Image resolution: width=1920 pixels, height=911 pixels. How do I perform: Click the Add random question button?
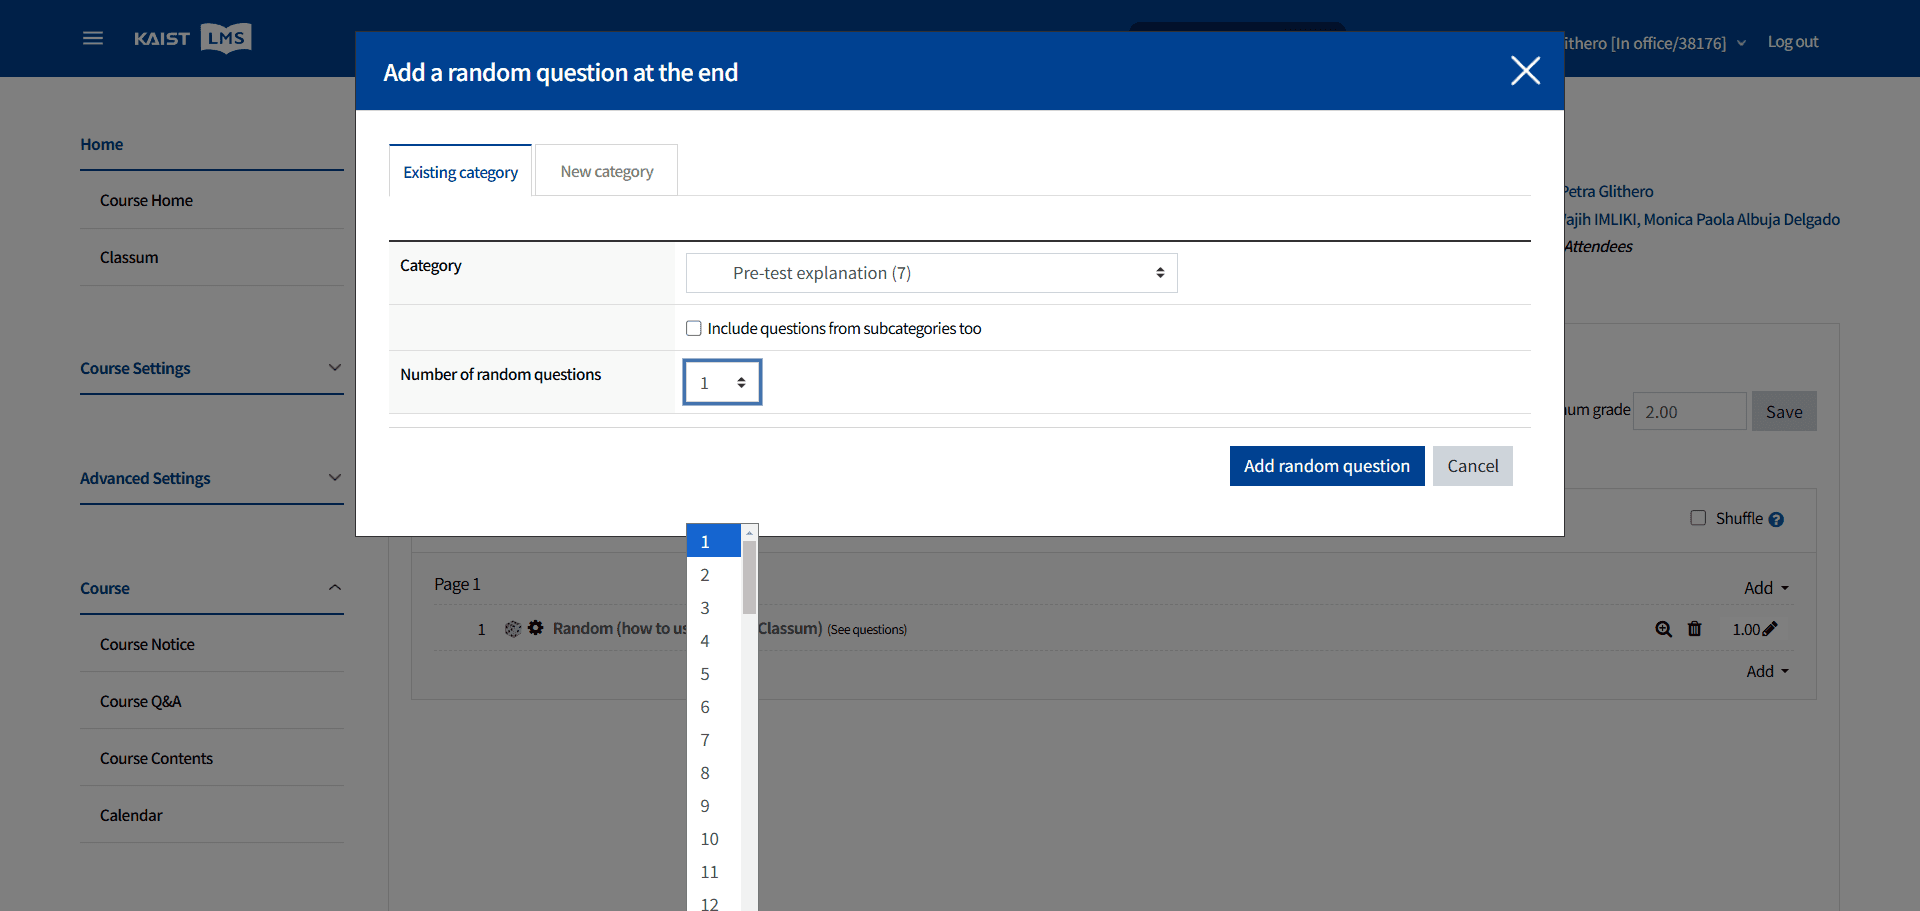(x=1327, y=466)
